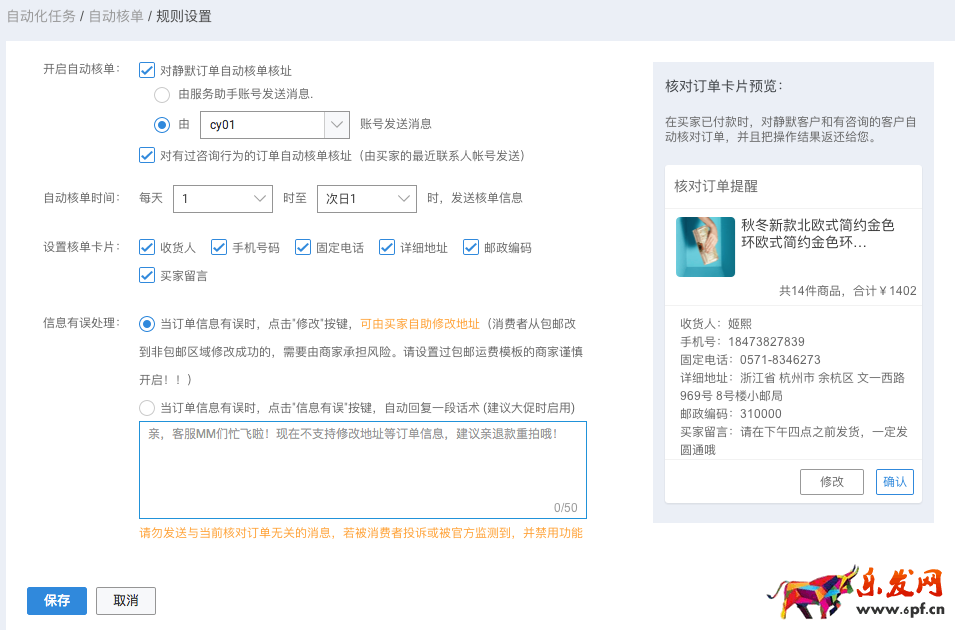Expand the start hour dropdown showing 1

(x=222, y=199)
